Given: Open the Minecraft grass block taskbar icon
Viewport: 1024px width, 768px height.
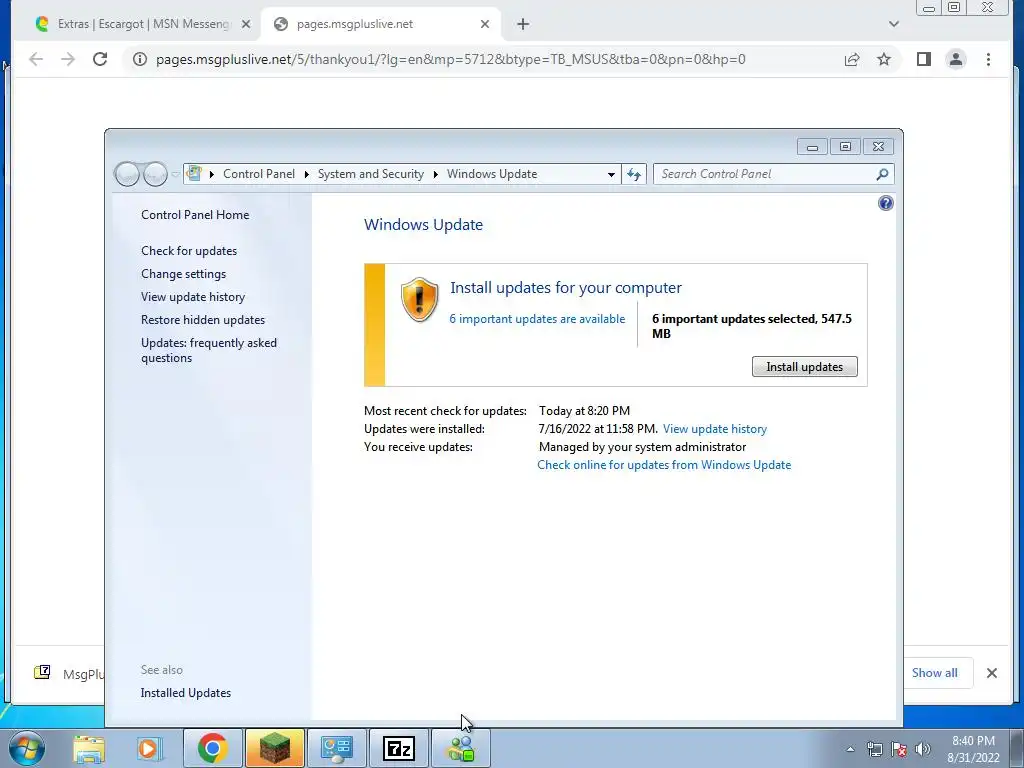Looking at the screenshot, I should pyautogui.click(x=274, y=748).
